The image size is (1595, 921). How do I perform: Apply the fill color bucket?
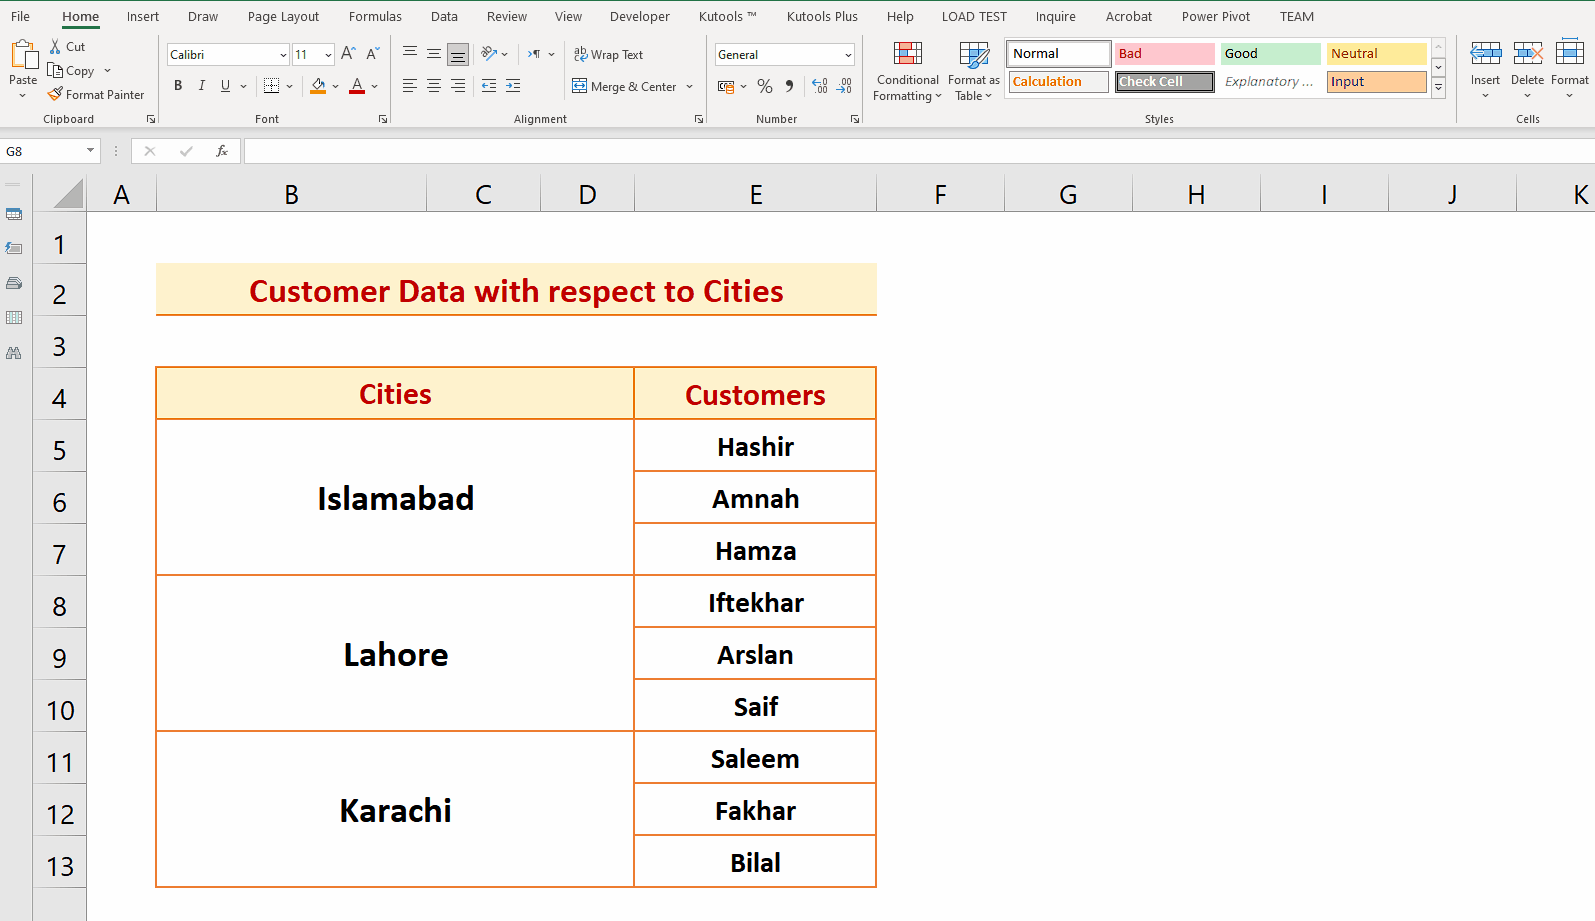point(318,86)
